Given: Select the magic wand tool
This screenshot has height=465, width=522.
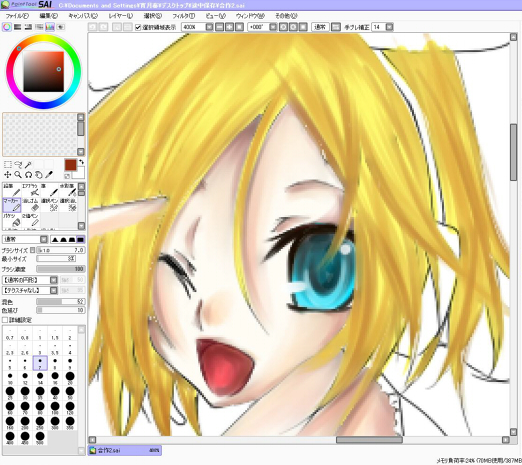Looking at the screenshot, I should (29, 164).
